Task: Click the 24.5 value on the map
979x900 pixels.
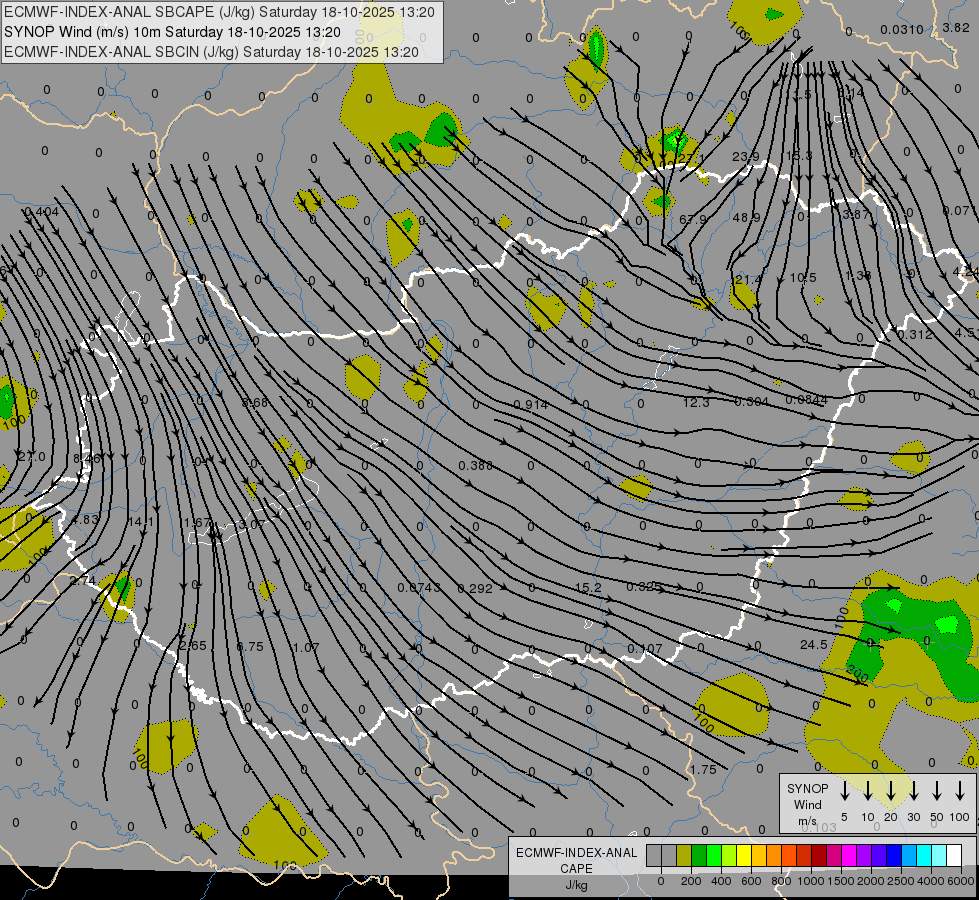Action: [814, 644]
